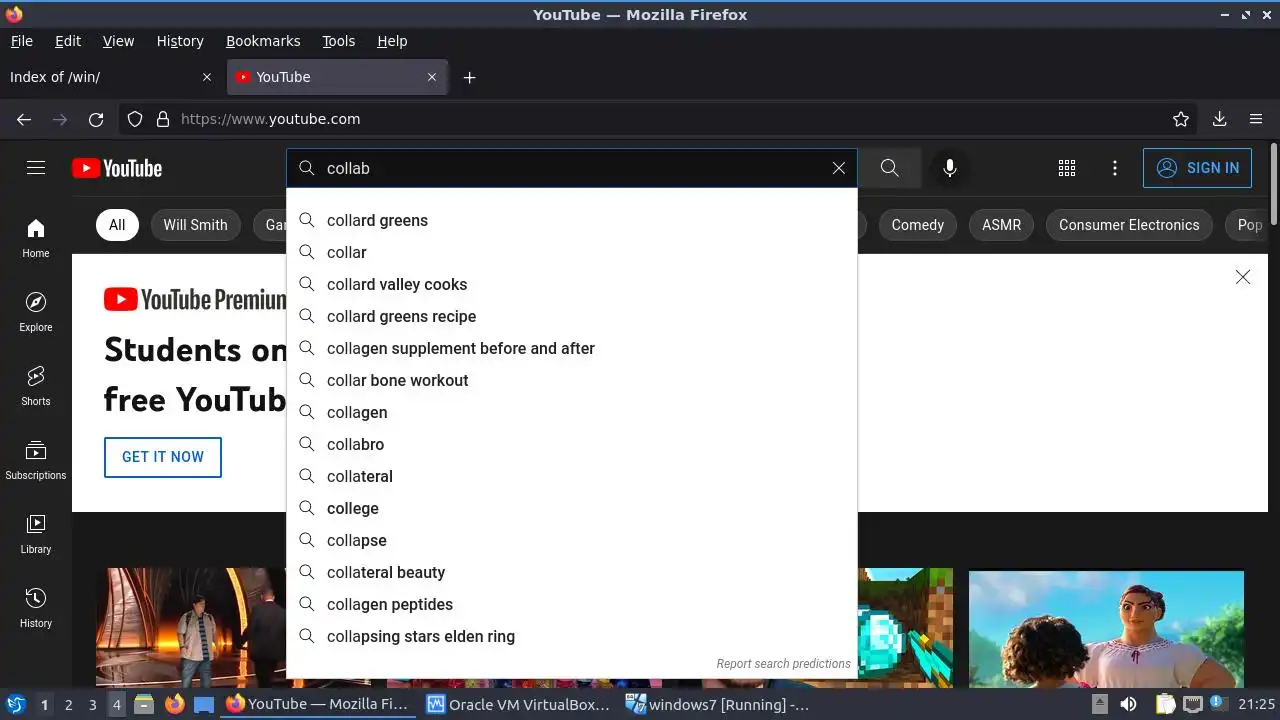Choose suggestion "collabro"

pyautogui.click(x=572, y=444)
